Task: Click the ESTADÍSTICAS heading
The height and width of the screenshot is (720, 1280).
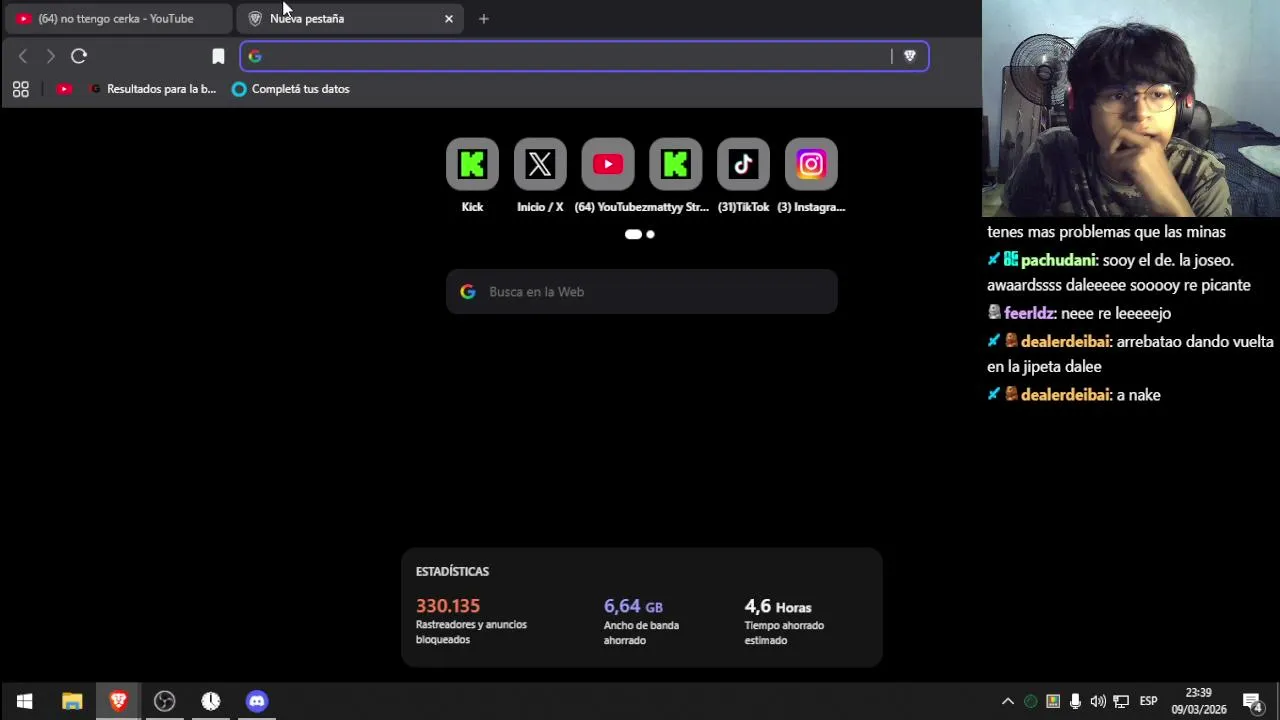Action: [452, 571]
